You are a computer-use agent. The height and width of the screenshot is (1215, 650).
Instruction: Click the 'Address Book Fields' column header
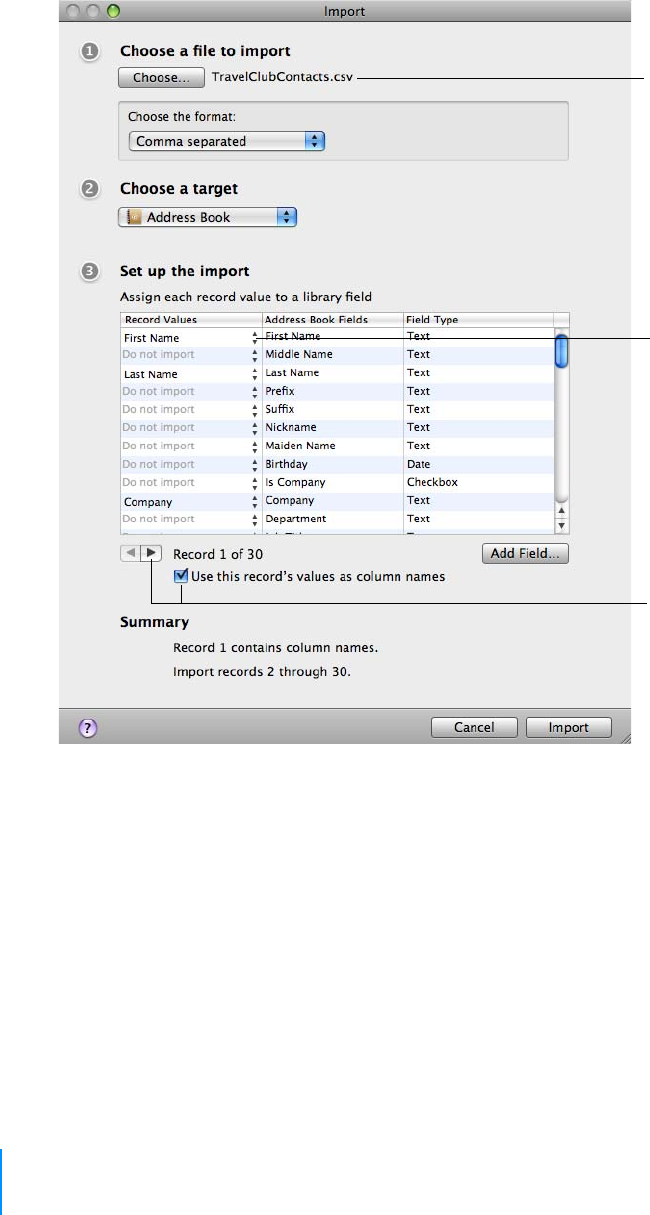[x=332, y=319]
